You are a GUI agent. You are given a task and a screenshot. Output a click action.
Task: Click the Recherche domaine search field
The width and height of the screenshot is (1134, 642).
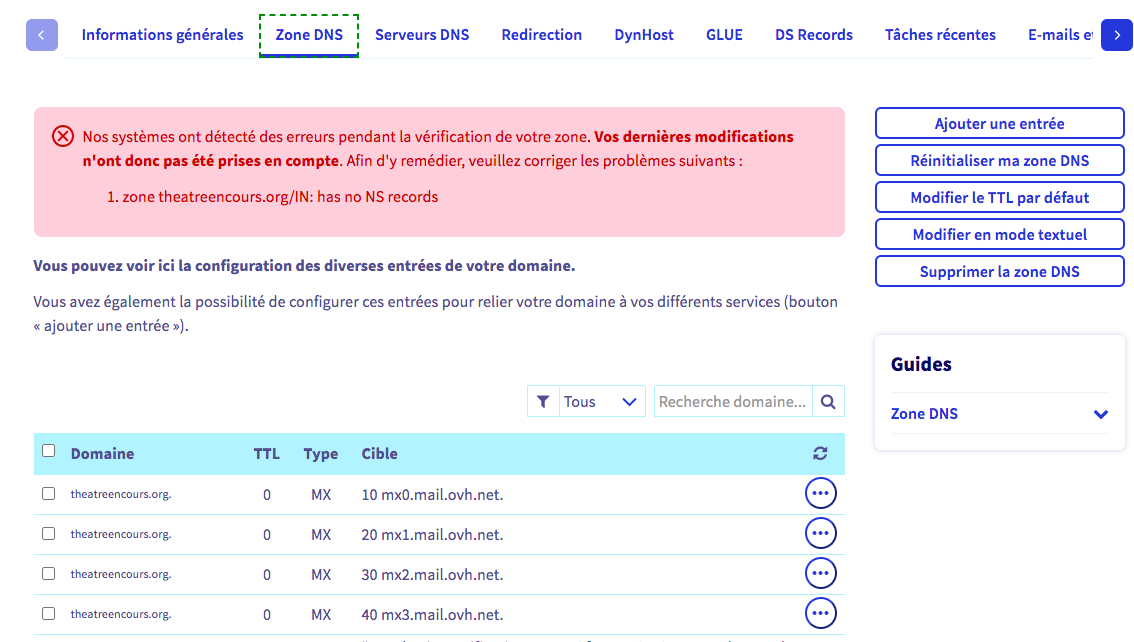coord(733,402)
